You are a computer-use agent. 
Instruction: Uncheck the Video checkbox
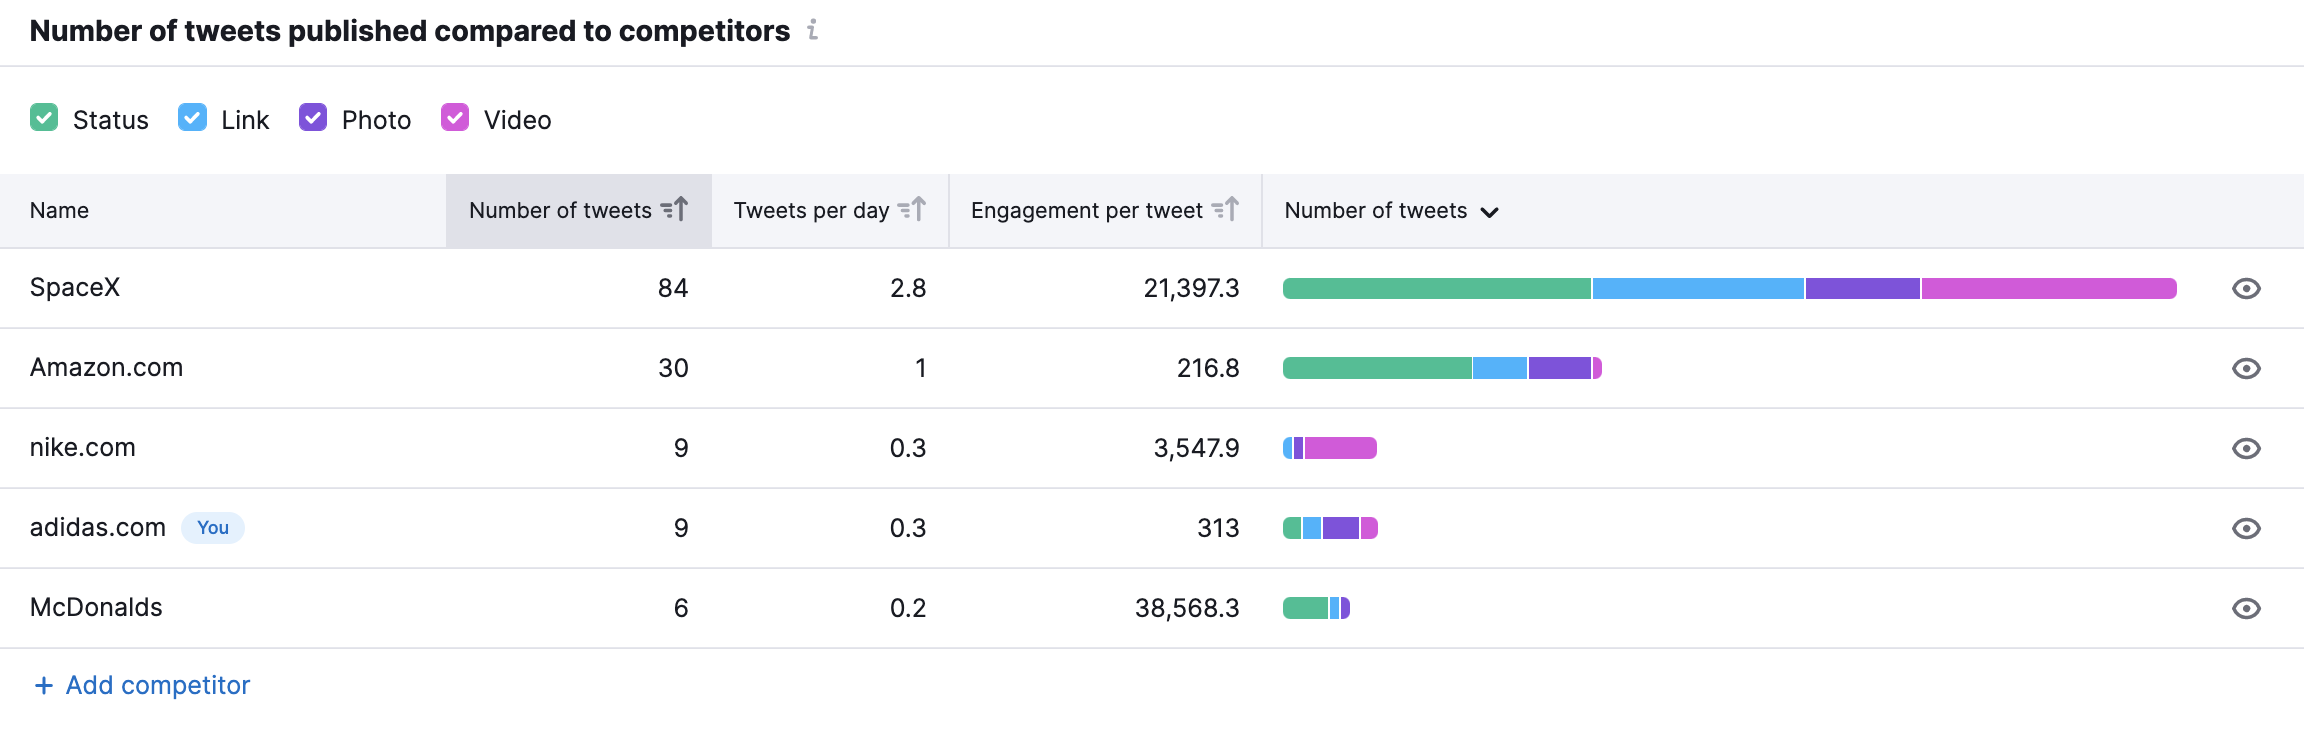(455, 118)
